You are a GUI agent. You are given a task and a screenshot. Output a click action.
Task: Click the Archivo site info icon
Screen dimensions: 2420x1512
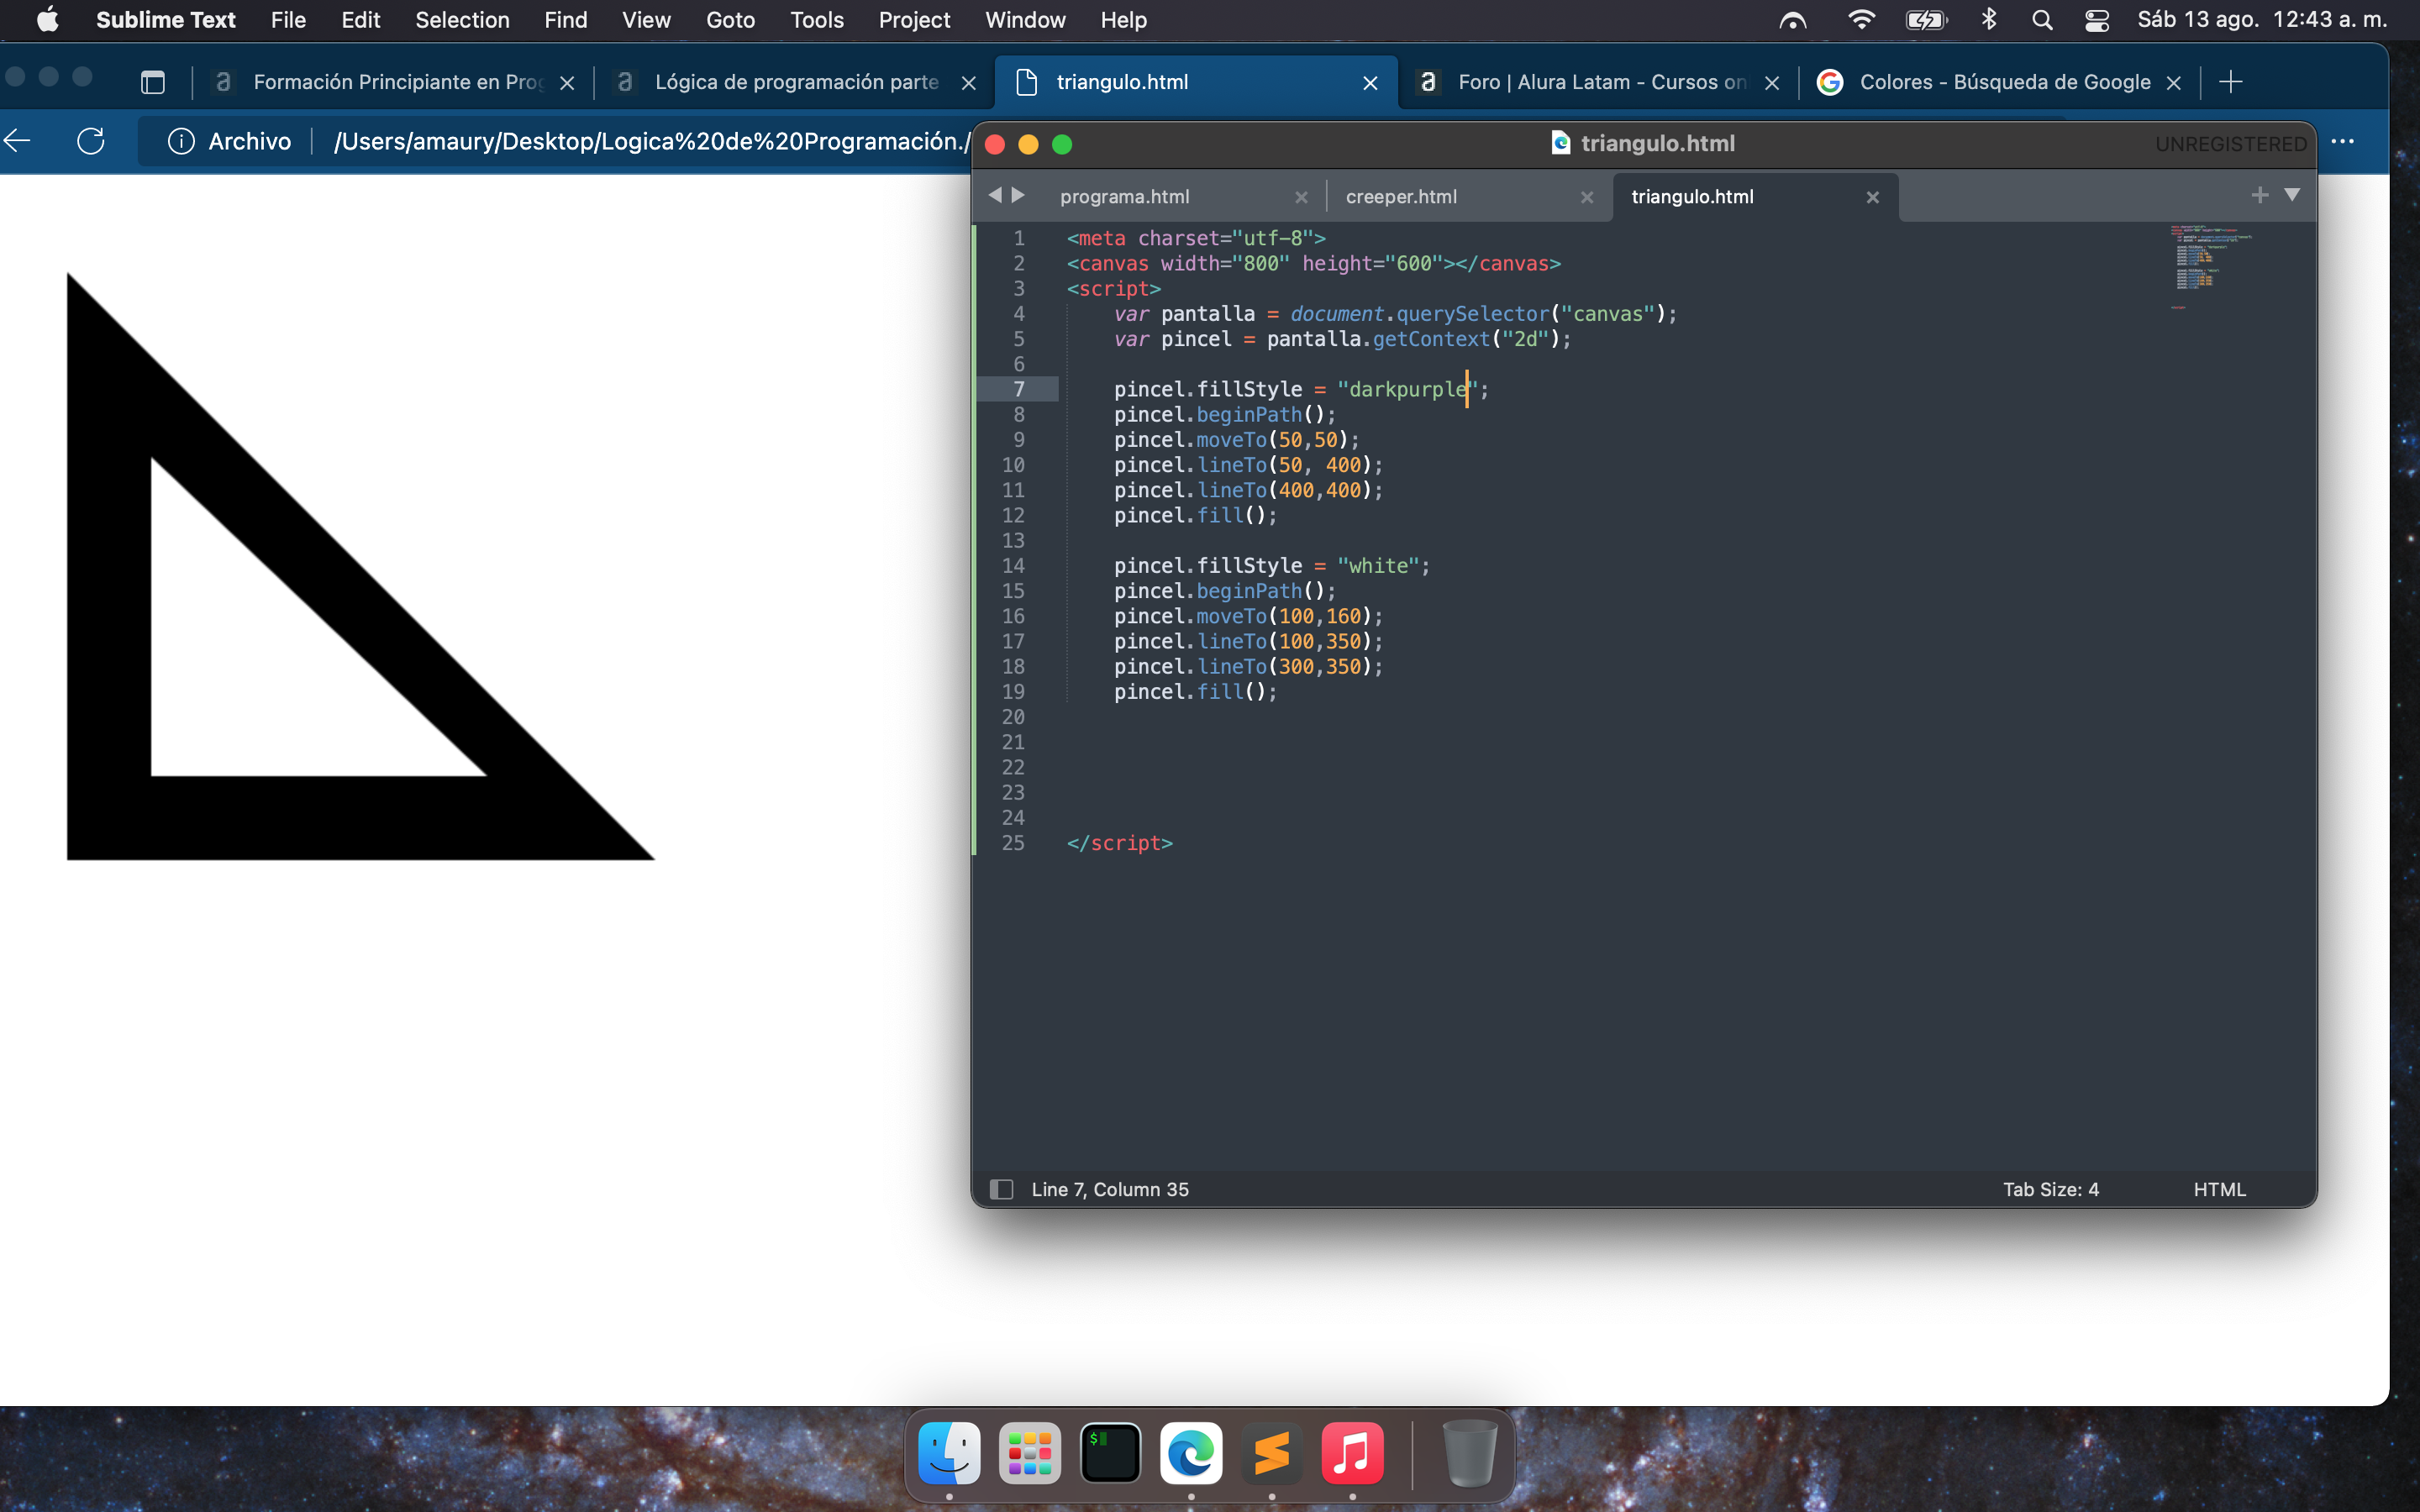181,141
